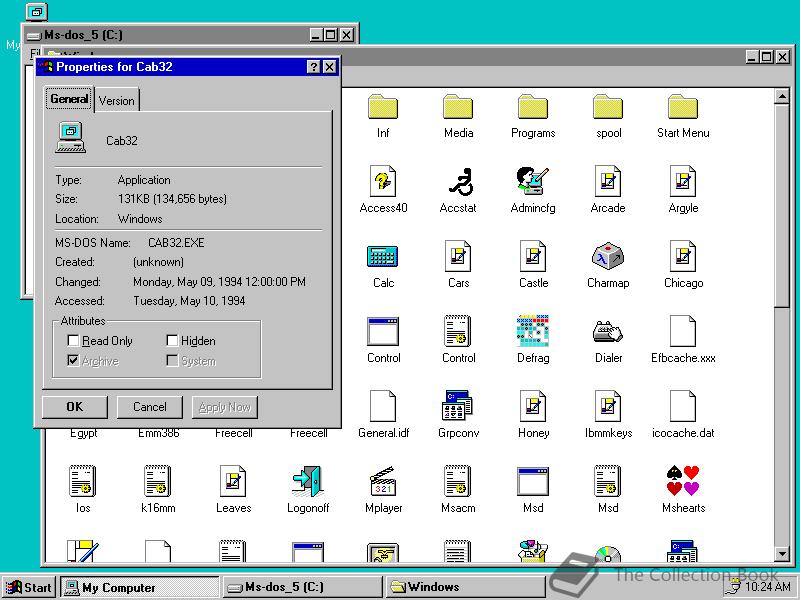
Task: Select the Access40 help file icon
Action: click(383, 182)
